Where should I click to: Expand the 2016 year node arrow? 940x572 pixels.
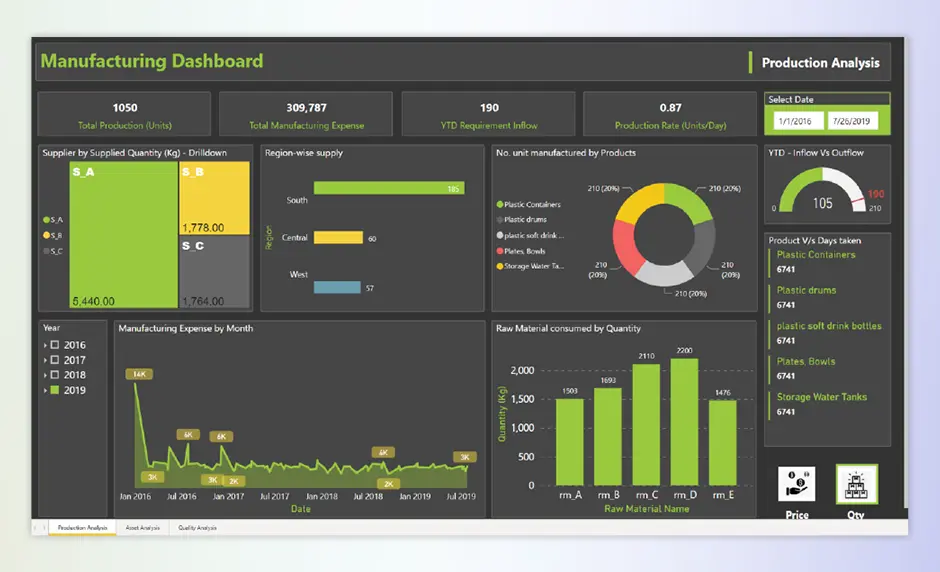coord(45,345)
